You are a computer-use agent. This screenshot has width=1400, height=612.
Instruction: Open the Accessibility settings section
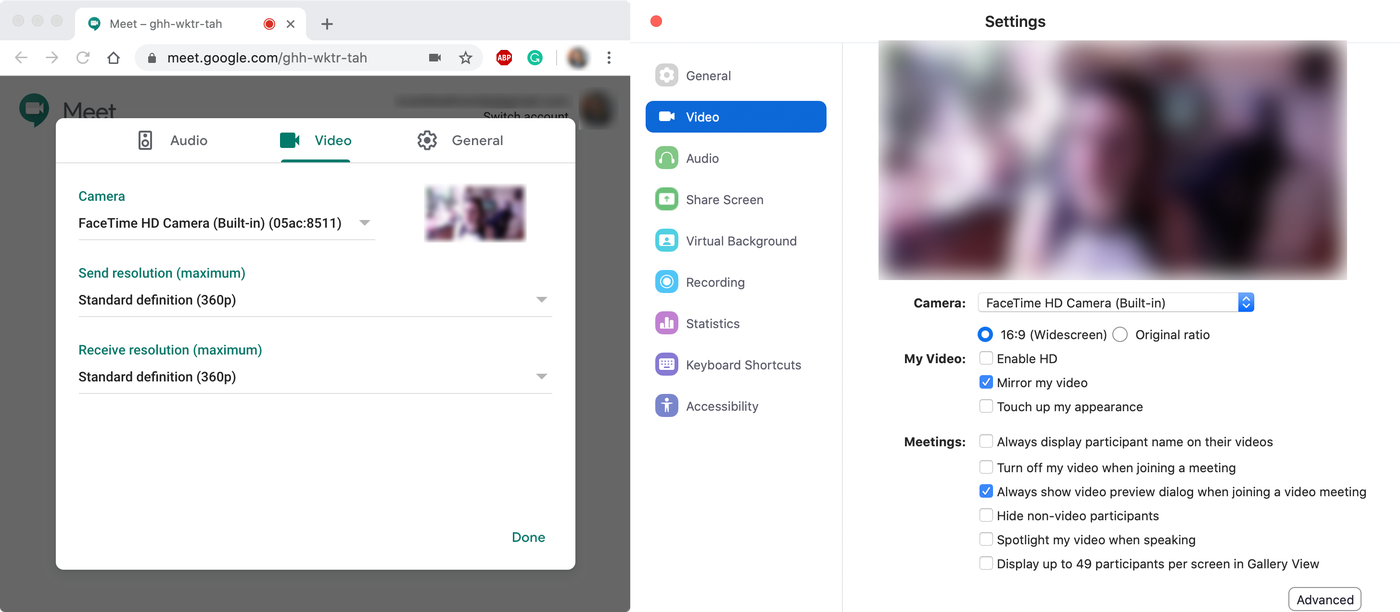724,405
